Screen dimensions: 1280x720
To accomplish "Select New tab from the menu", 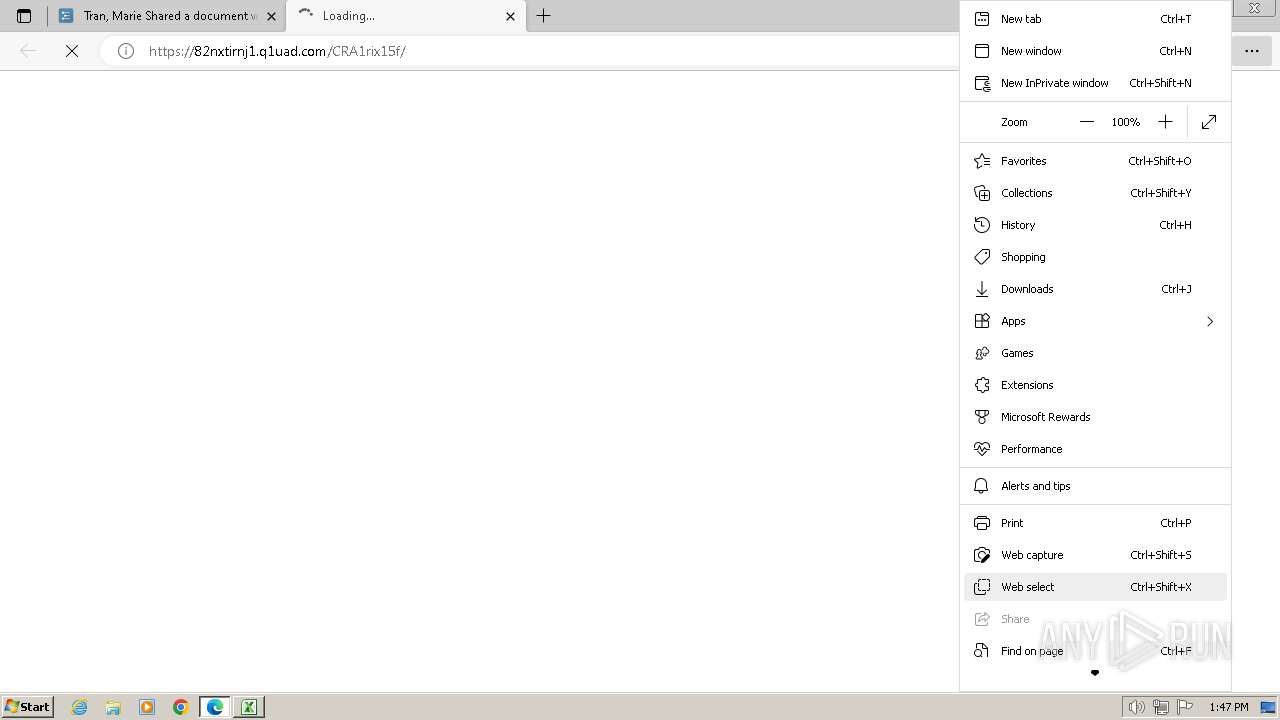I will (x=1095, y=19).
